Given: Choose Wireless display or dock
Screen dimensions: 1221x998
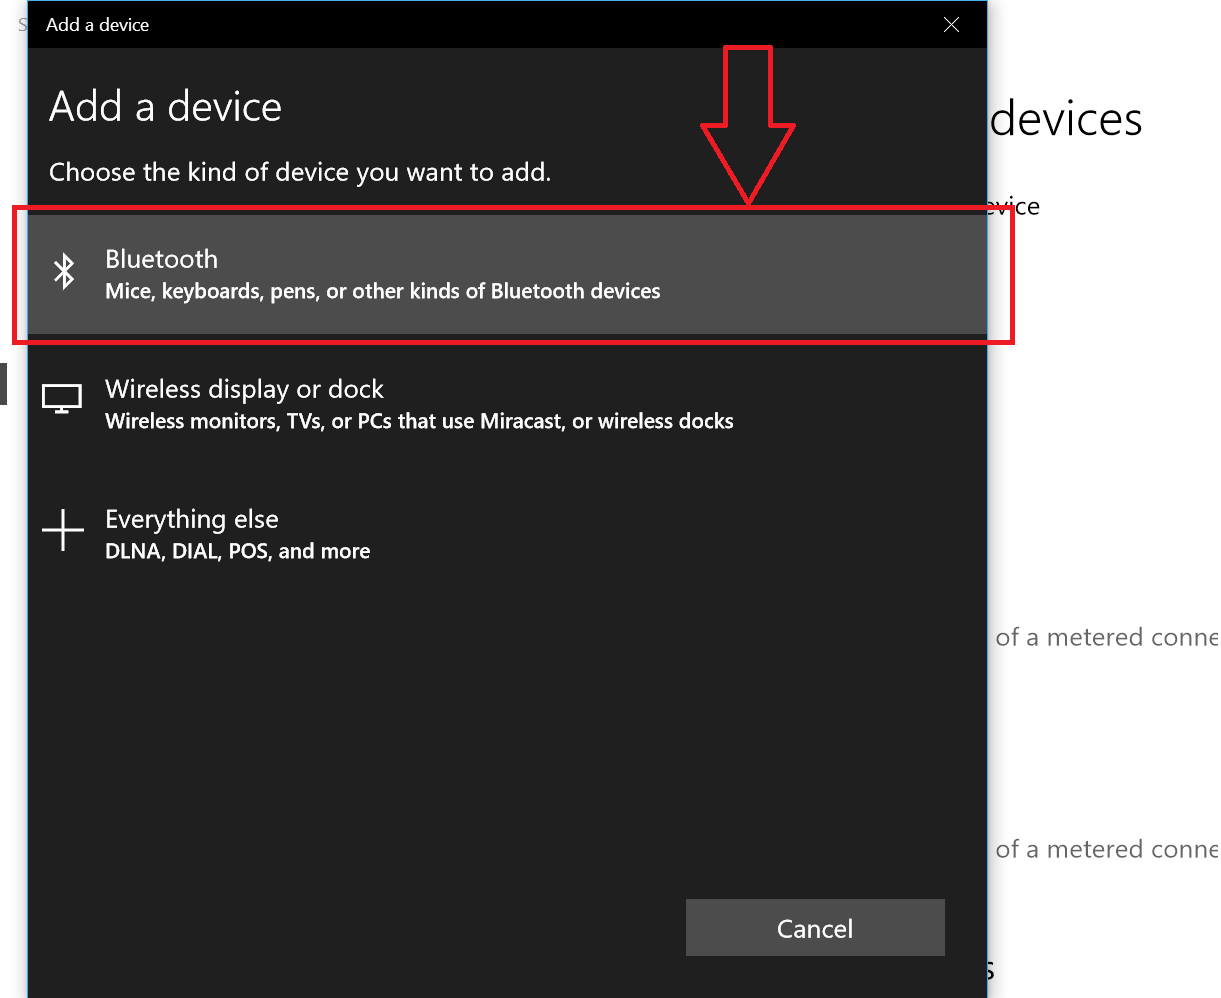Looking at the screenshot, I should [x=507, y=404].
